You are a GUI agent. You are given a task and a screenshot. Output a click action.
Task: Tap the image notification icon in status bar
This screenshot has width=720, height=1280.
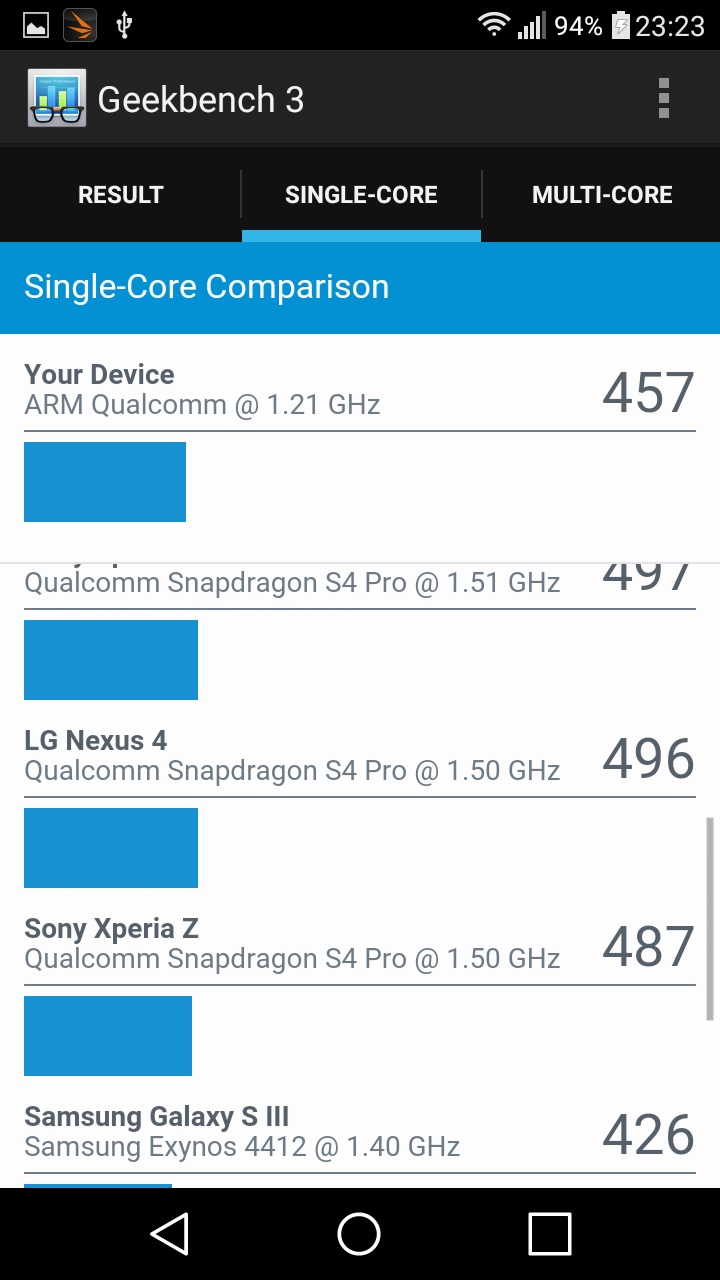[x=36, y=26]
